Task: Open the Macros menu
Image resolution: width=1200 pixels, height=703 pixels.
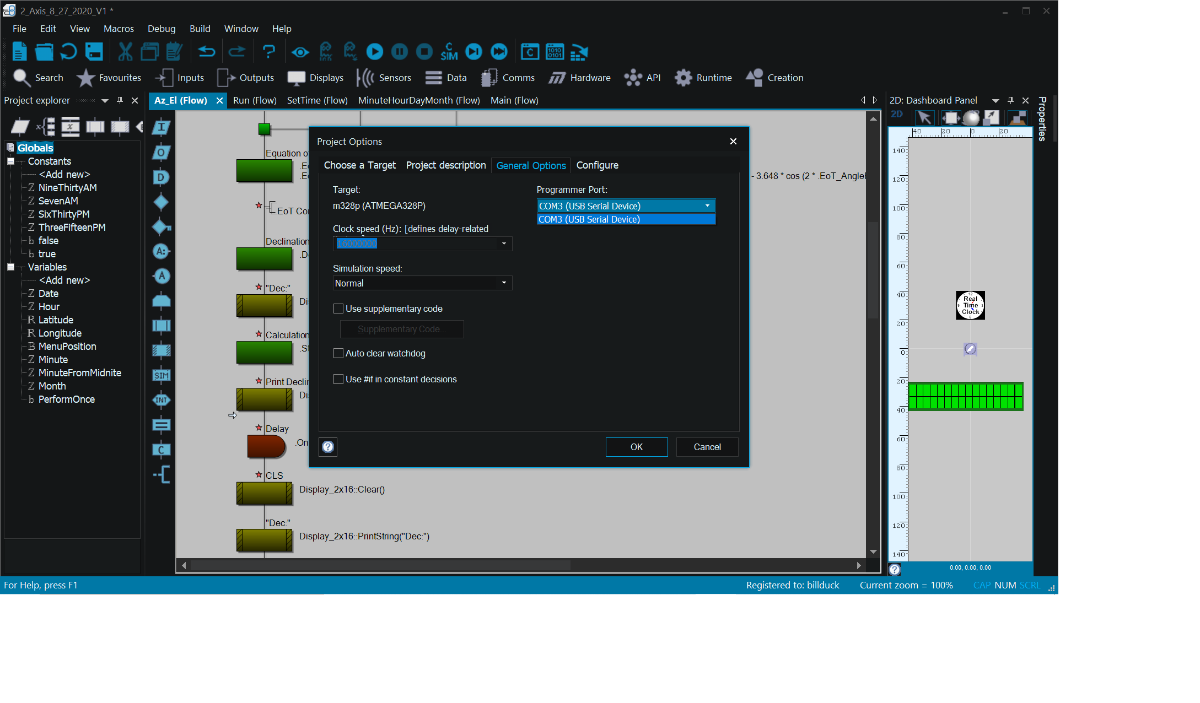Action: [118, 29]
